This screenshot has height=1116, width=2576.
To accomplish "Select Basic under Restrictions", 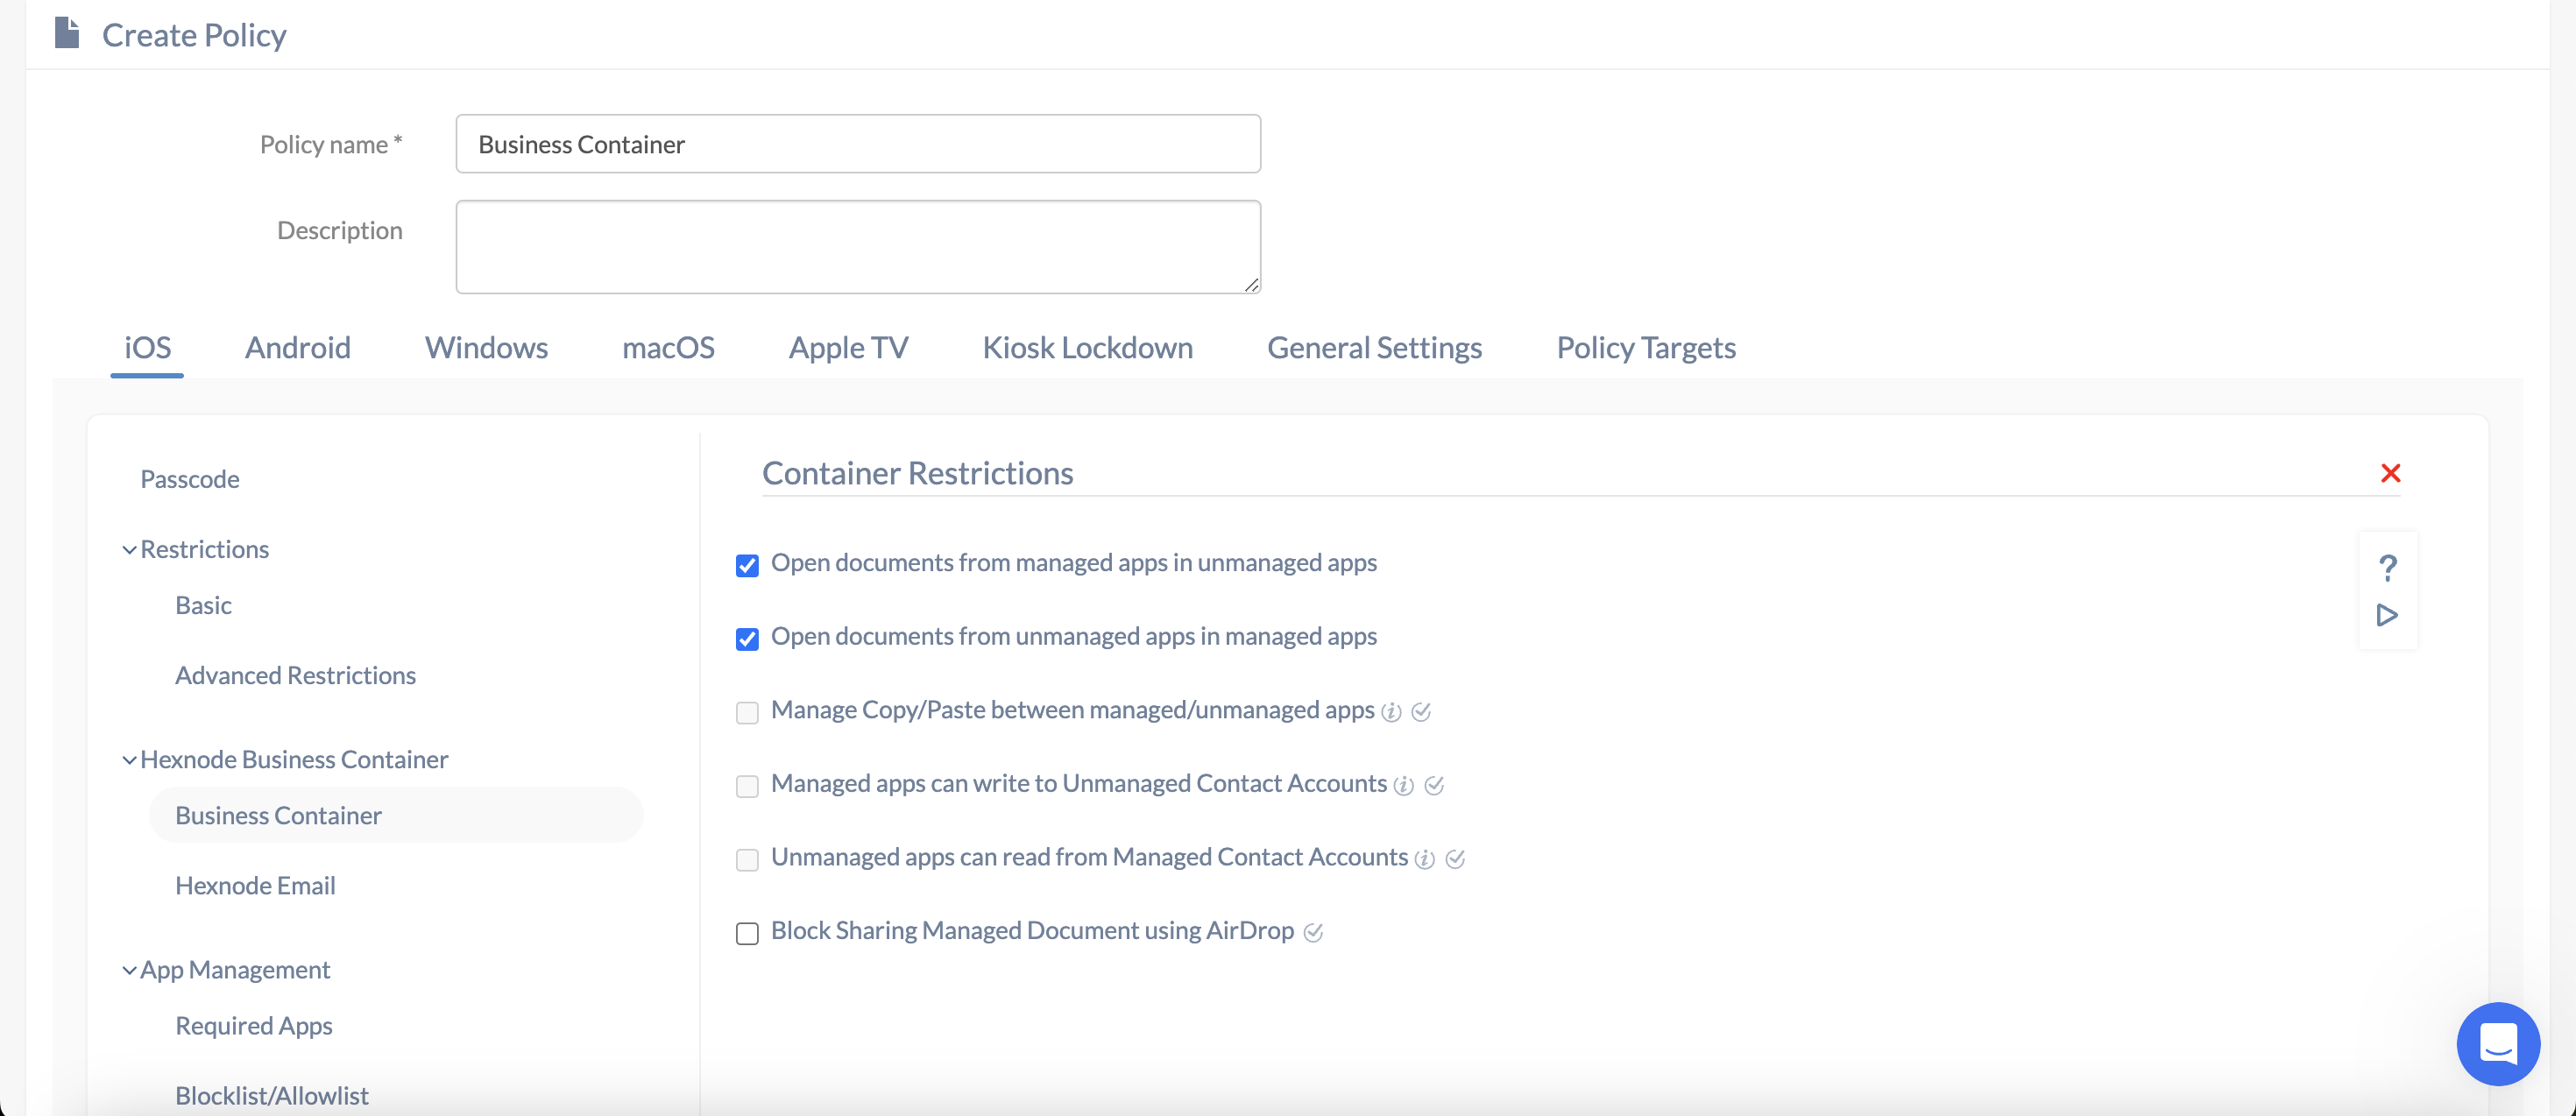I will click(203, 605).
